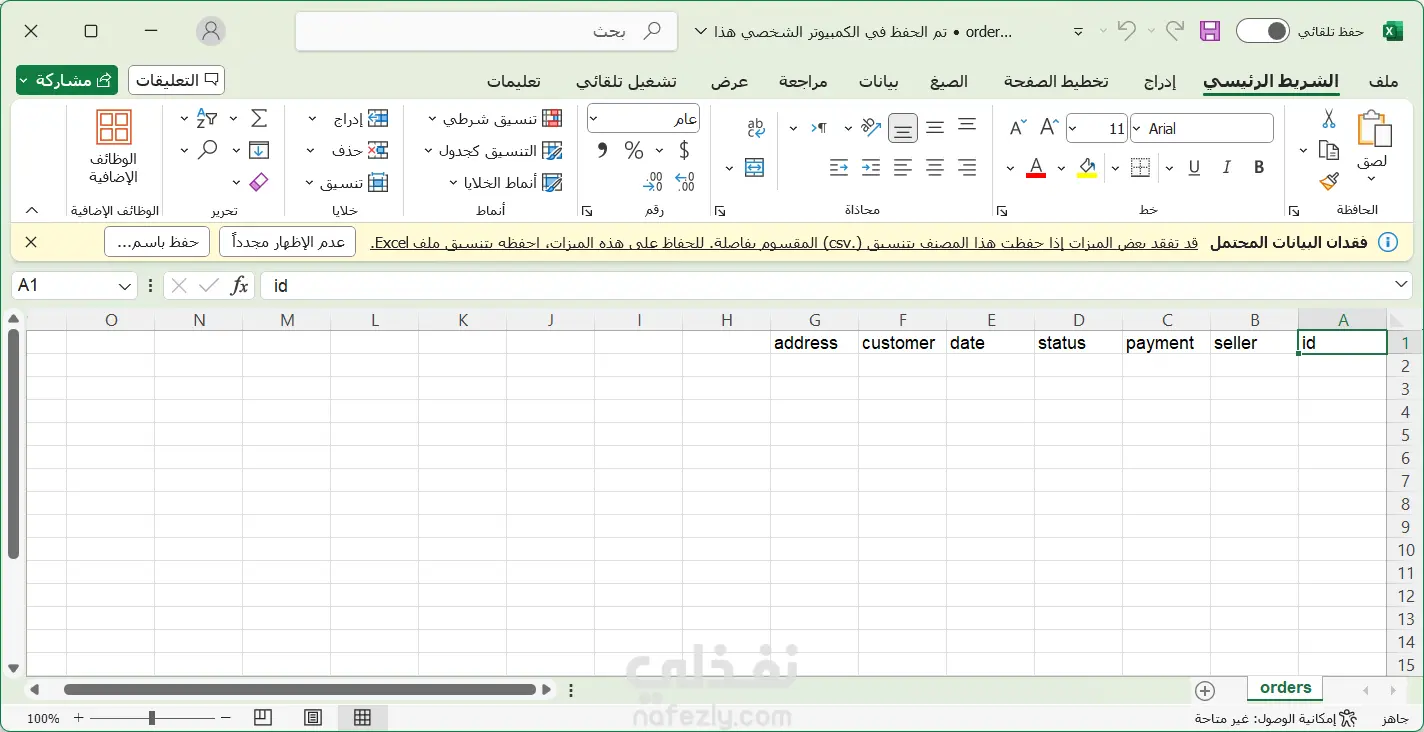The image size is (1424, 732).
Task: Click Don't show again (عدم الإظهار مجدداً)
Action: click(x=288, y=242)
